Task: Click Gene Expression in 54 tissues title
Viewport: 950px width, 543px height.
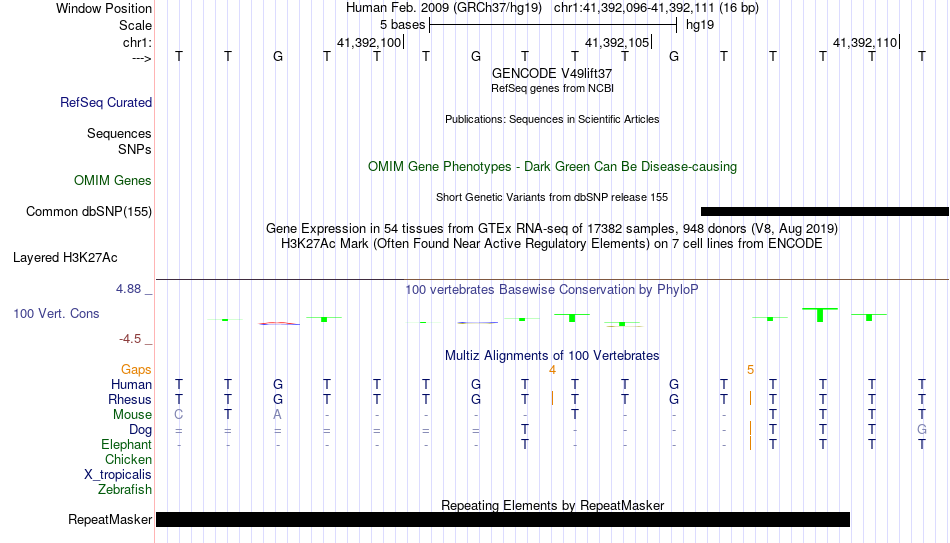Action: 552,228
